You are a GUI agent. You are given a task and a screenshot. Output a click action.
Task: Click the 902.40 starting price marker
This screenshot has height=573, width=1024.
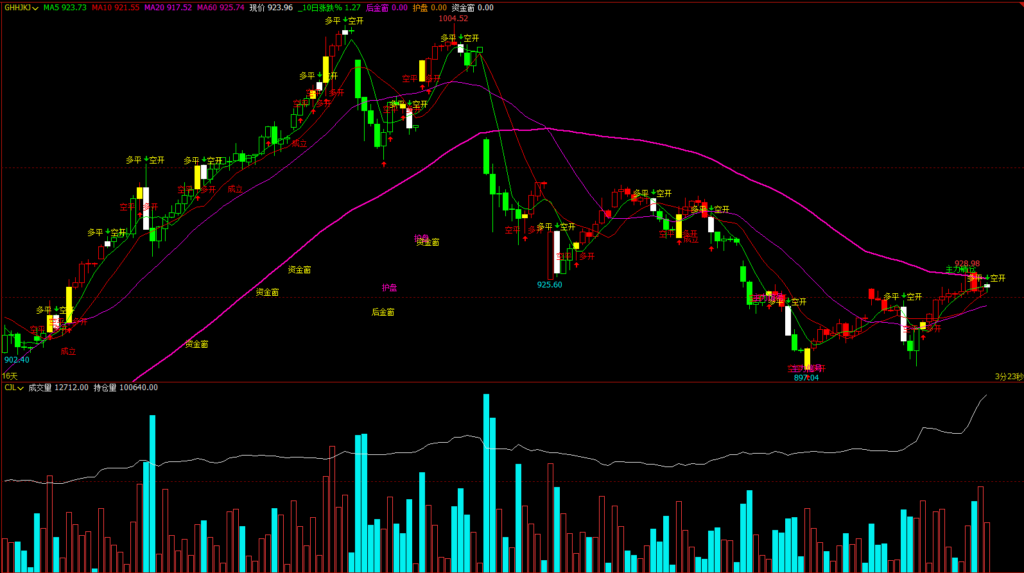16,359
